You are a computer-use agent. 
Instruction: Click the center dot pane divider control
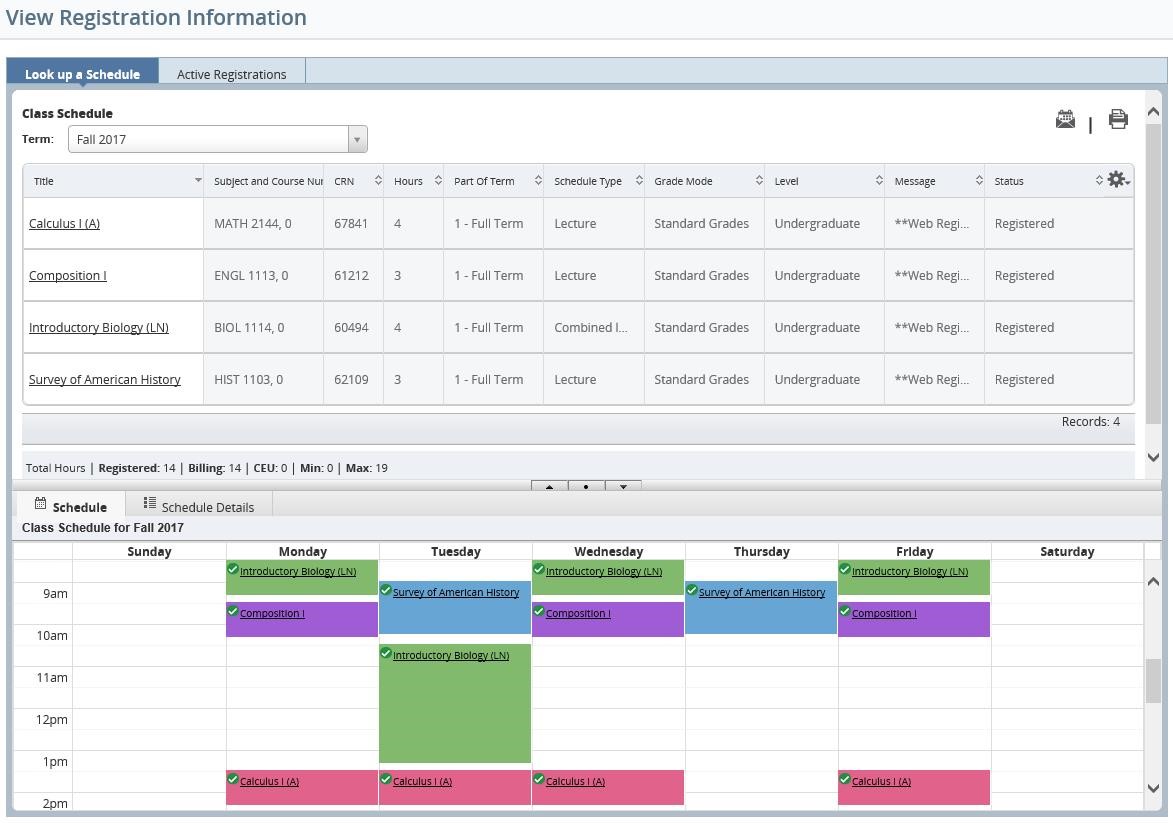(x=586, y=487)
